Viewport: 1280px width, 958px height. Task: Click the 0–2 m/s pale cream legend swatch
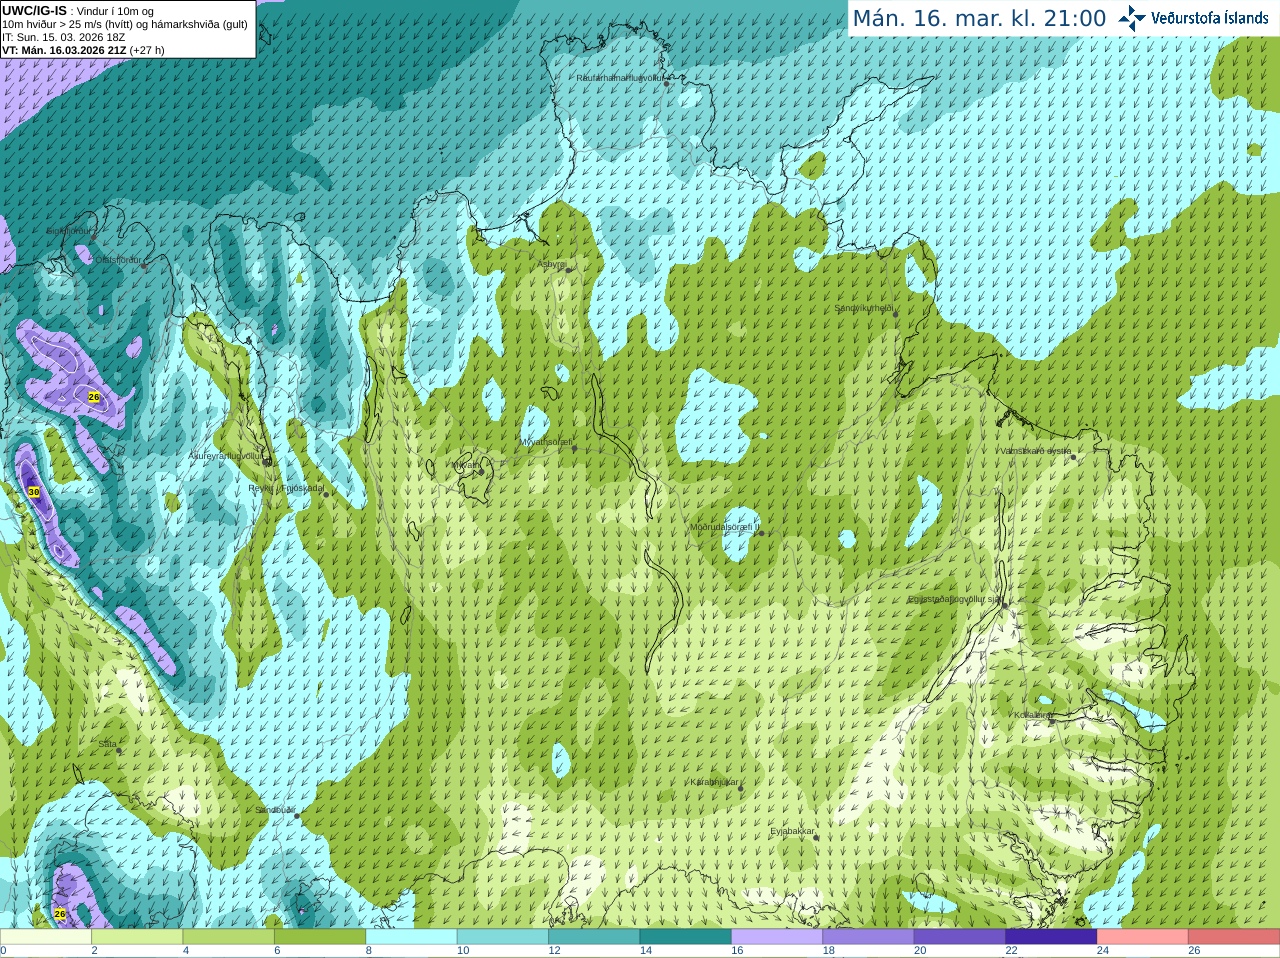46,937
